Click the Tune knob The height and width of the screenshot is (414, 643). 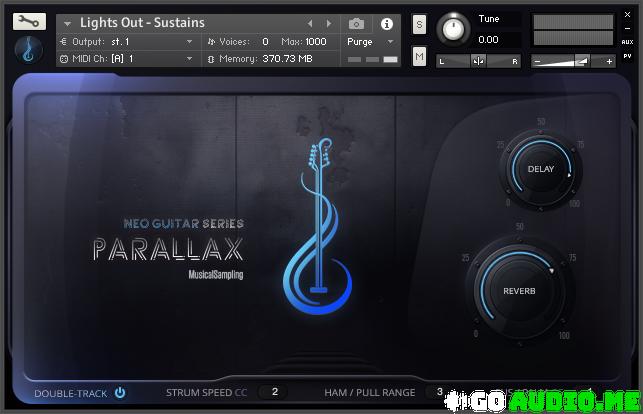[453, 28]
